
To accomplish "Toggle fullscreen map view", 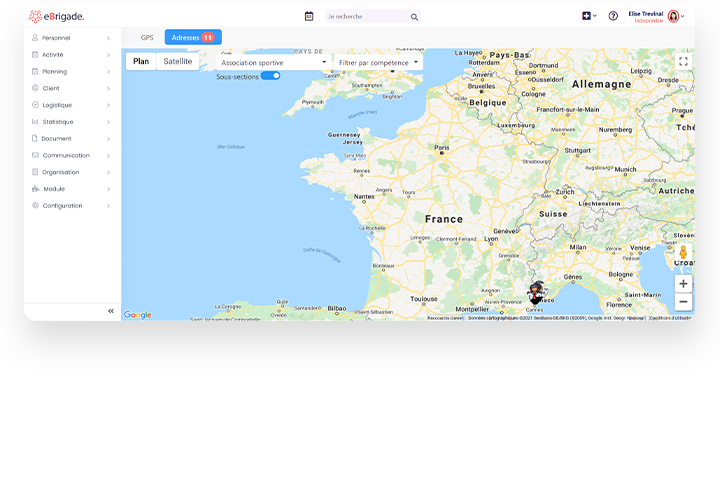I will pyautogui.click(x=683, y=61).
